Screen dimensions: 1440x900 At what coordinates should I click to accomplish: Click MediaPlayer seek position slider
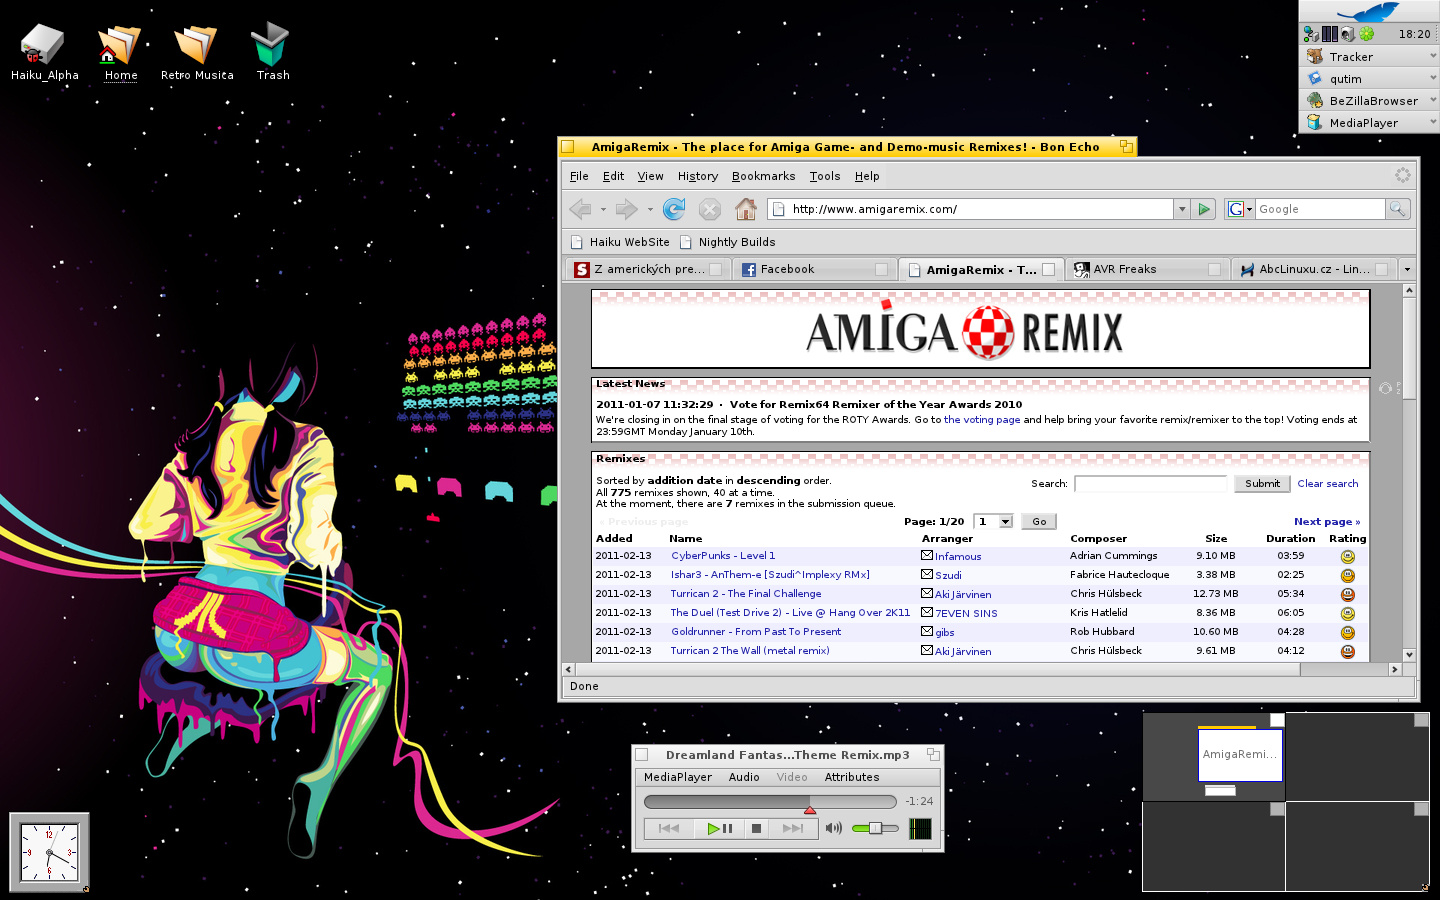point(770,802)
